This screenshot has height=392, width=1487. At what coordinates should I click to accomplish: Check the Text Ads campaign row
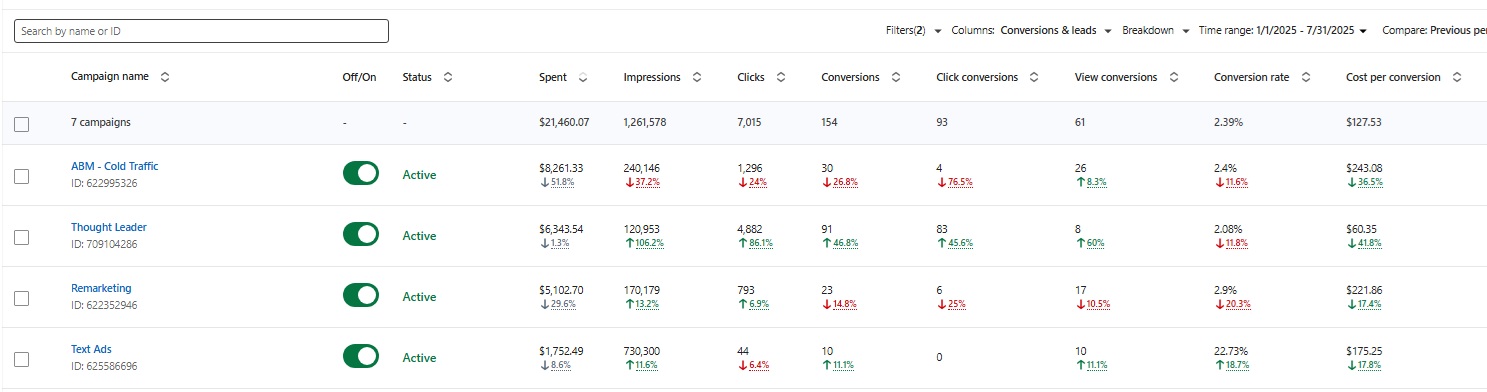click(22, 359)
